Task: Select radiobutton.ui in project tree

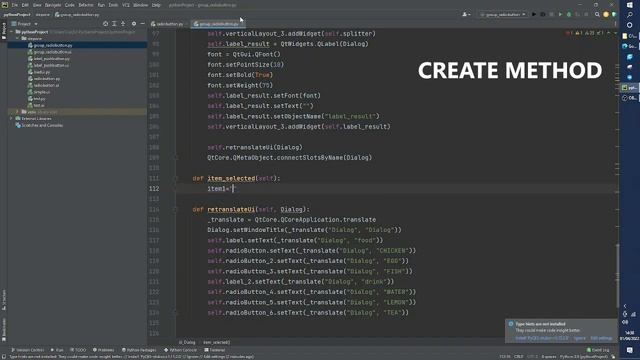Action: click(x=44, y=85)
